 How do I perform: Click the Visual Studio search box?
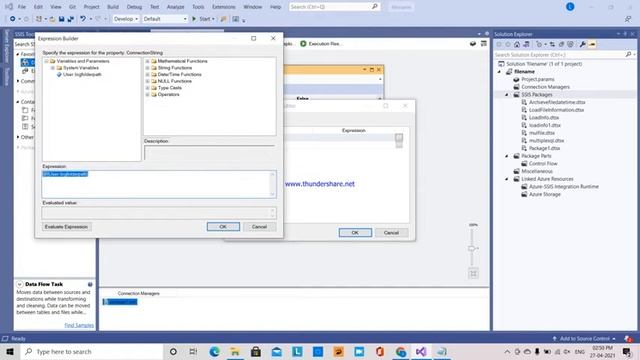click(x=334, y=7)
